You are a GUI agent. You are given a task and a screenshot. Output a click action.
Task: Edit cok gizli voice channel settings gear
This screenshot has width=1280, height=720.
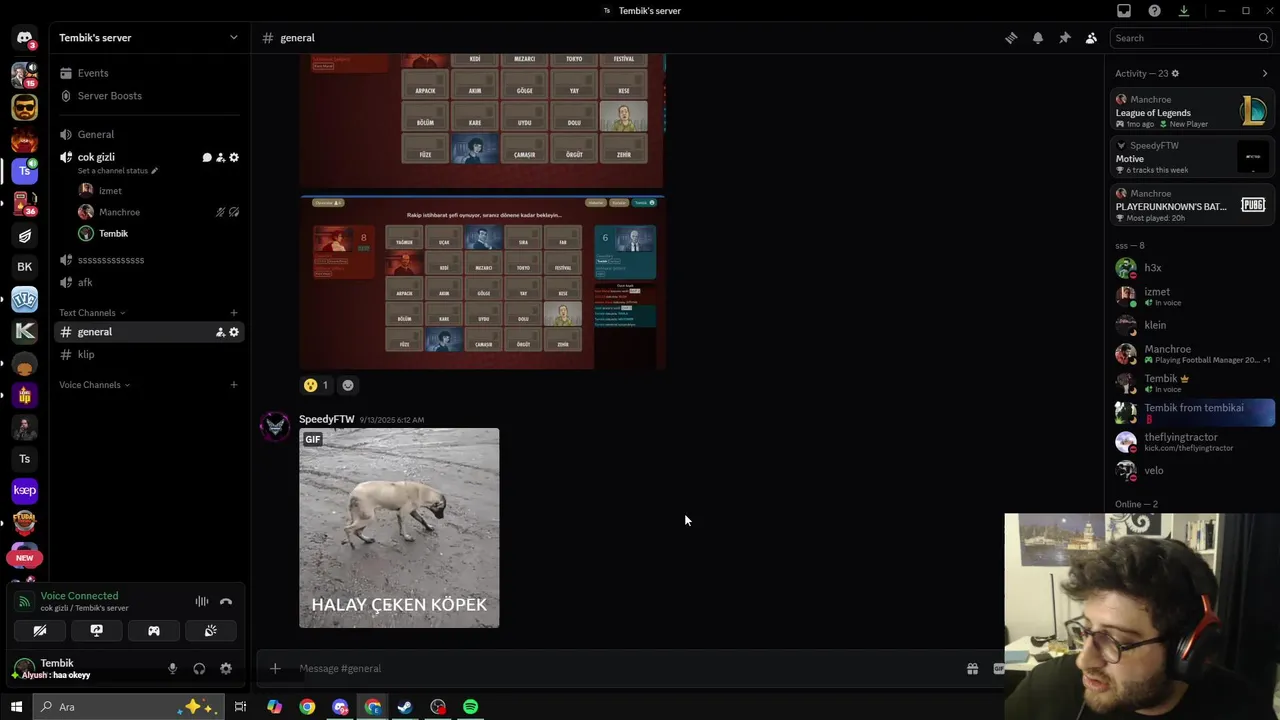pyautogui.click(x=234, y=158)
